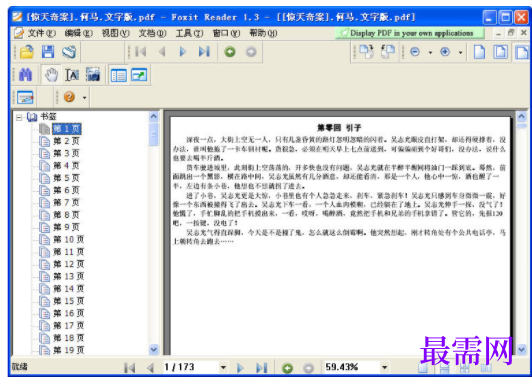Open zoom in options arrow
The height and width of the screenshot is (382, 532).
coord(460,53)
